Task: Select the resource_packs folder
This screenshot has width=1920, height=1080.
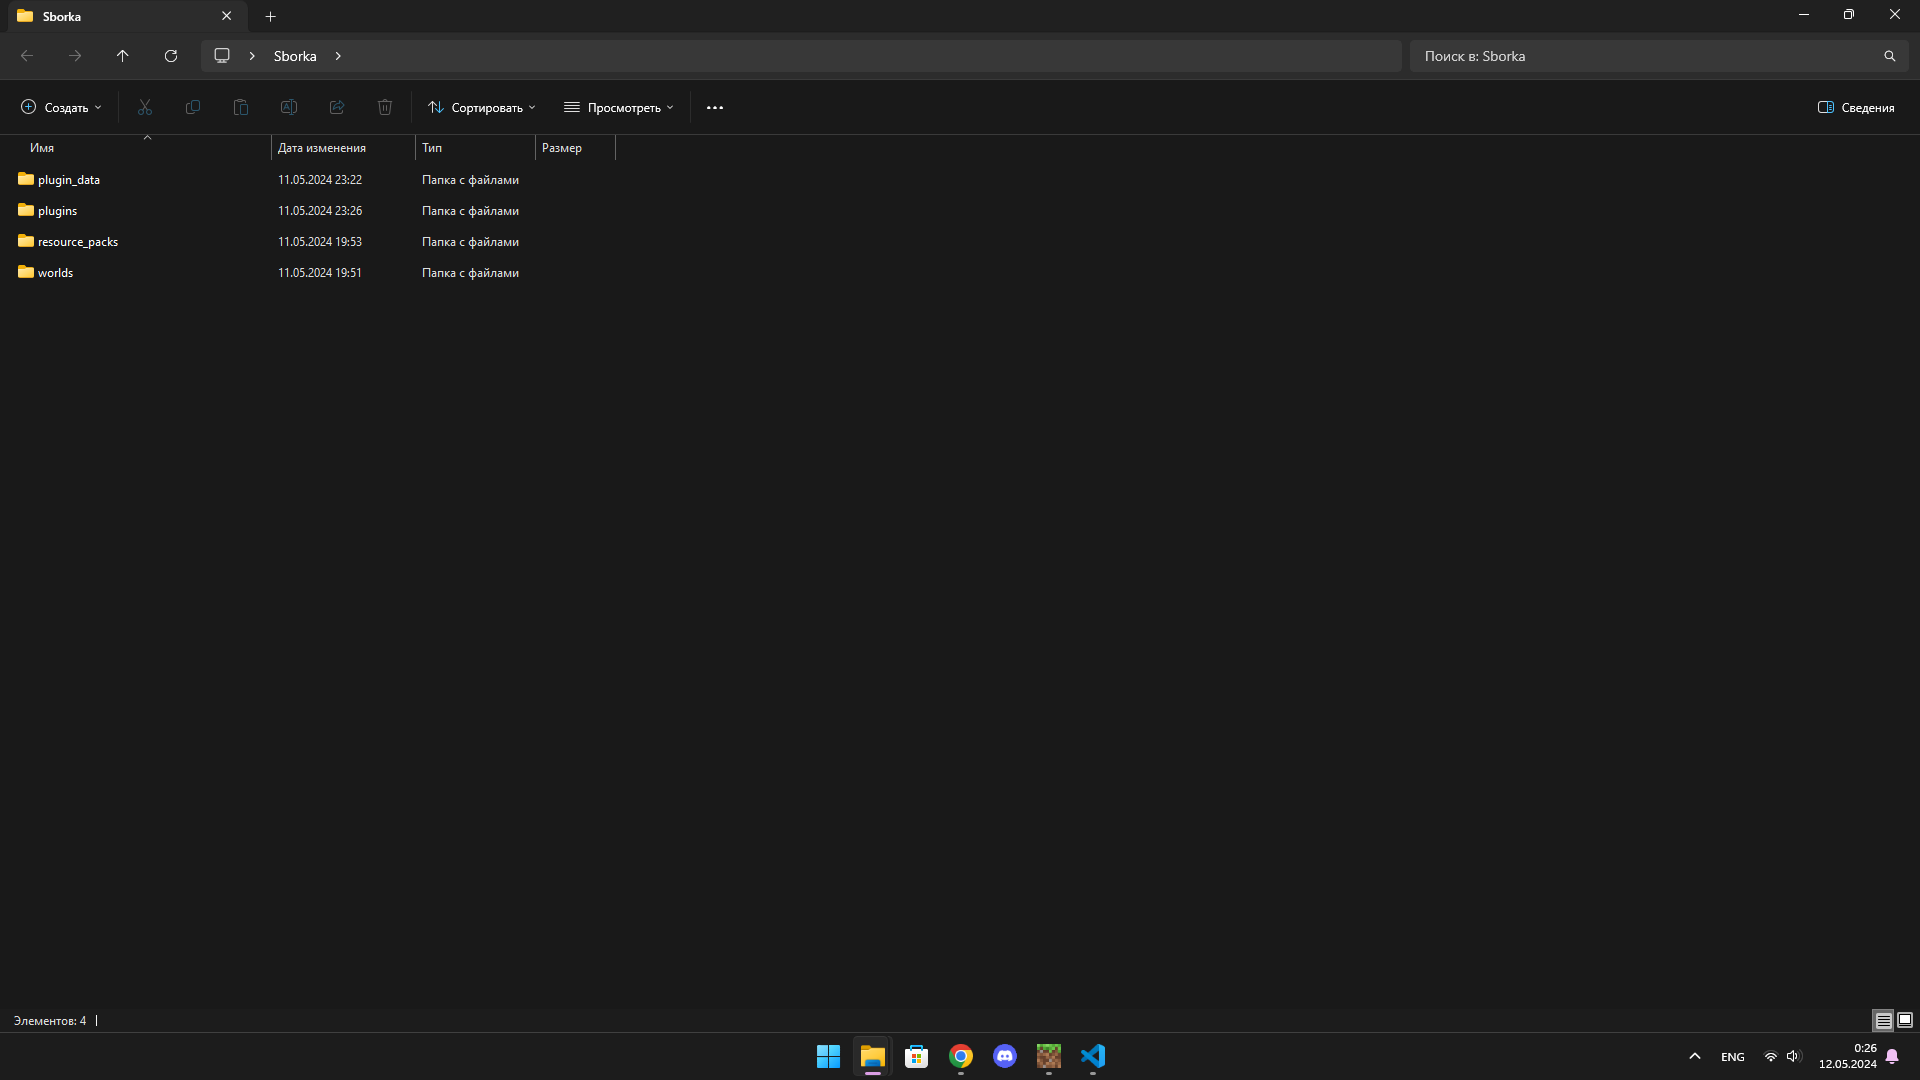Action: point(78,242)
